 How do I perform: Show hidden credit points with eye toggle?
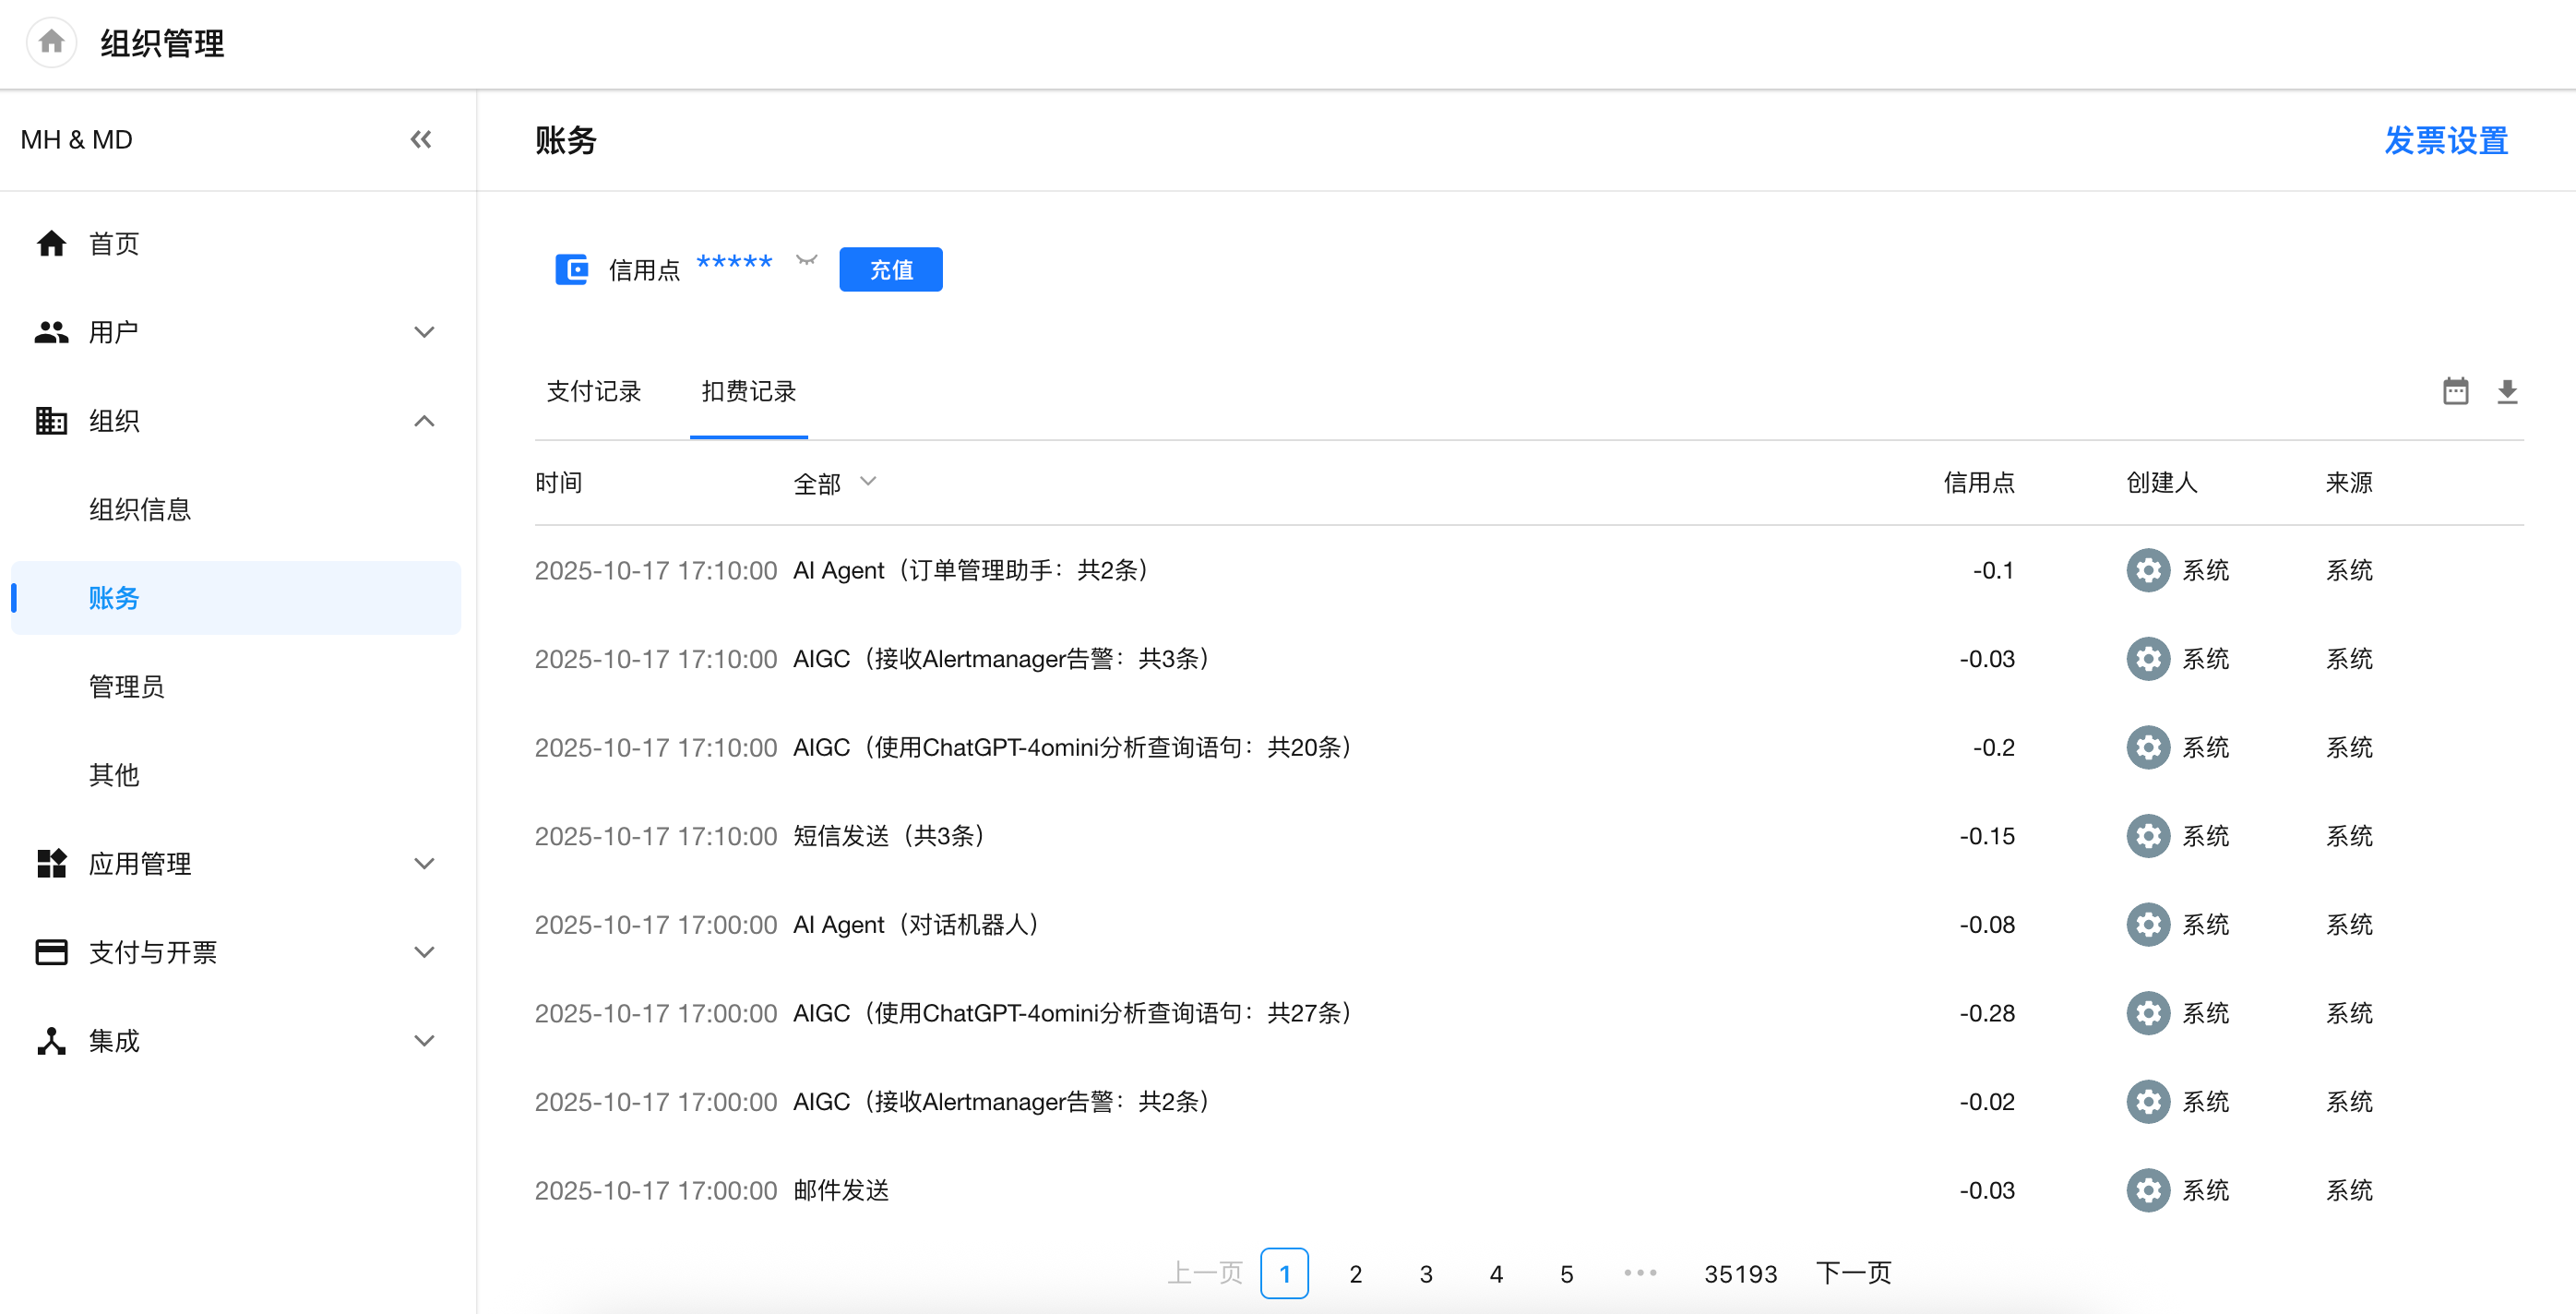806,261
